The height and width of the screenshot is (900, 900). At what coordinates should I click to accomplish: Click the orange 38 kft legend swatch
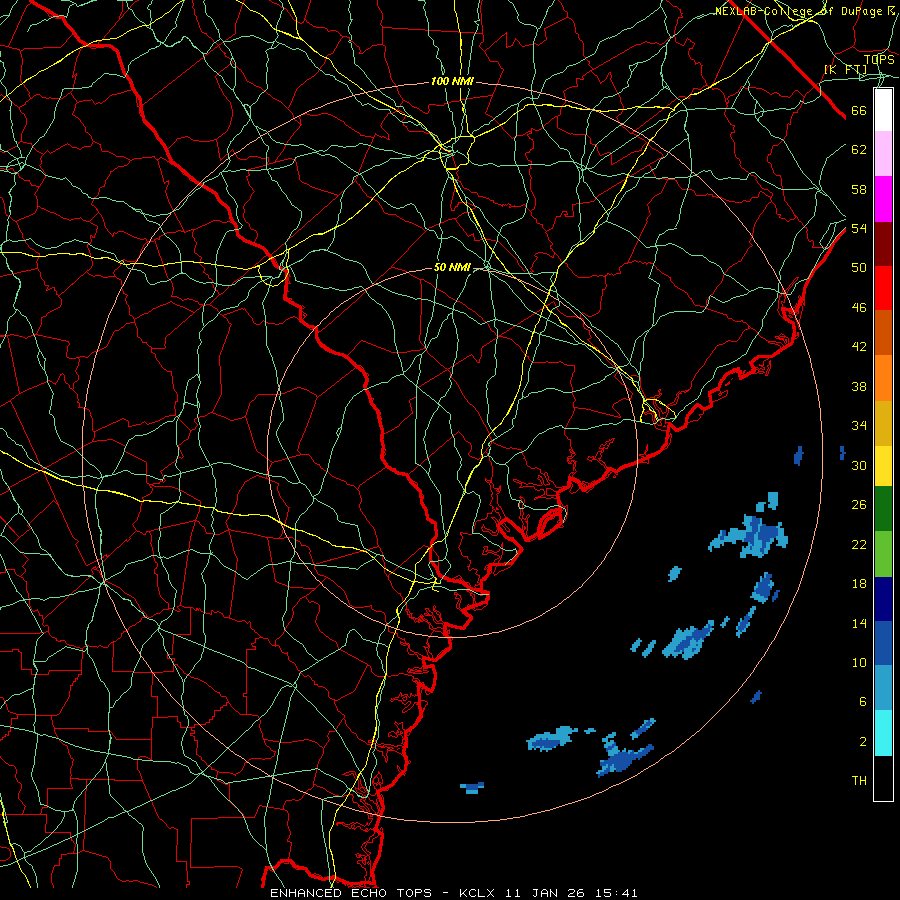[x=883, y=378]
